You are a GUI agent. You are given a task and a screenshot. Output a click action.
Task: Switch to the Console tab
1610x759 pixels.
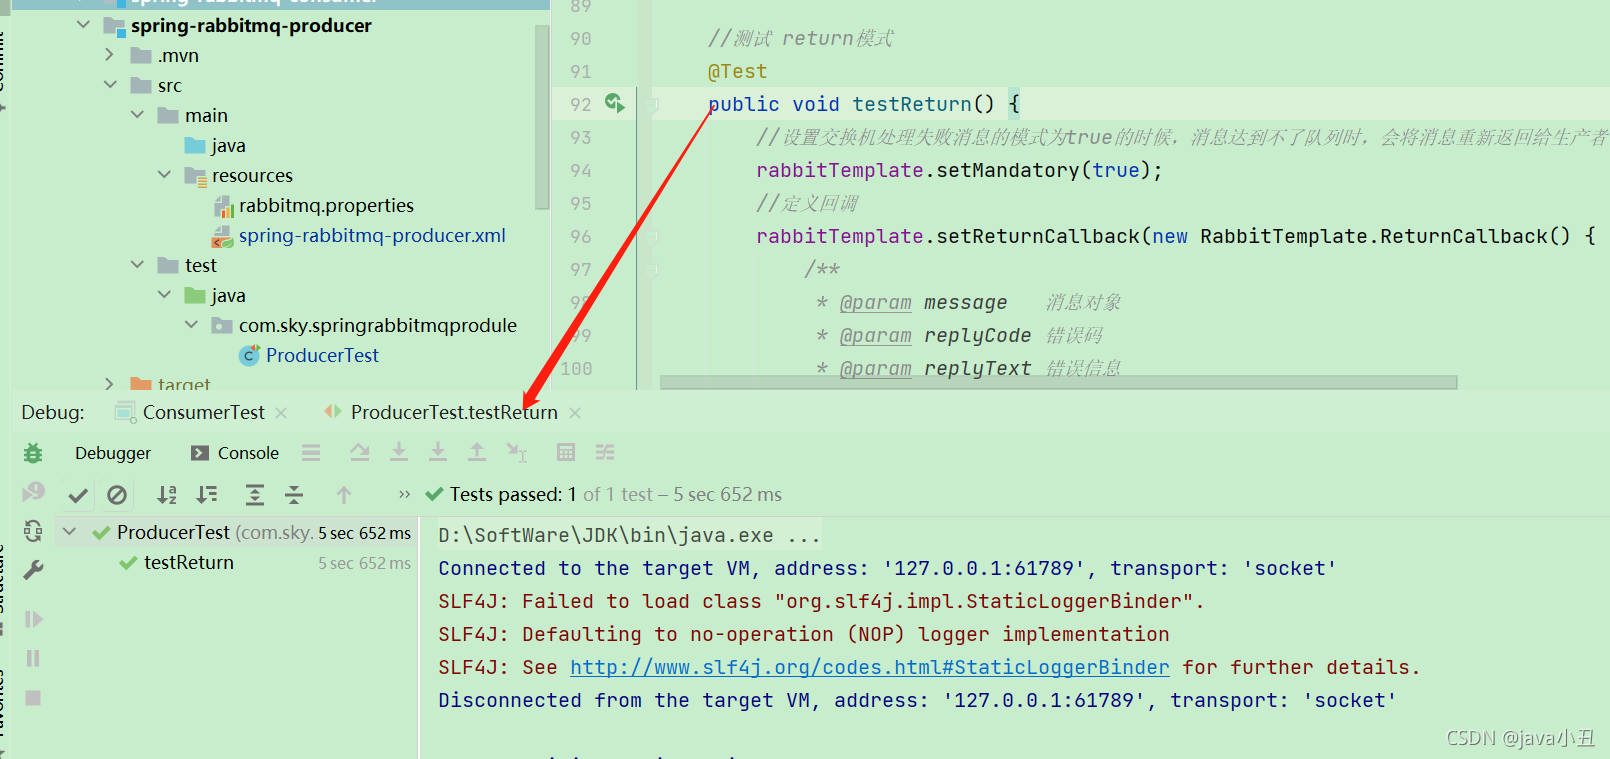[x=235, y=453]
